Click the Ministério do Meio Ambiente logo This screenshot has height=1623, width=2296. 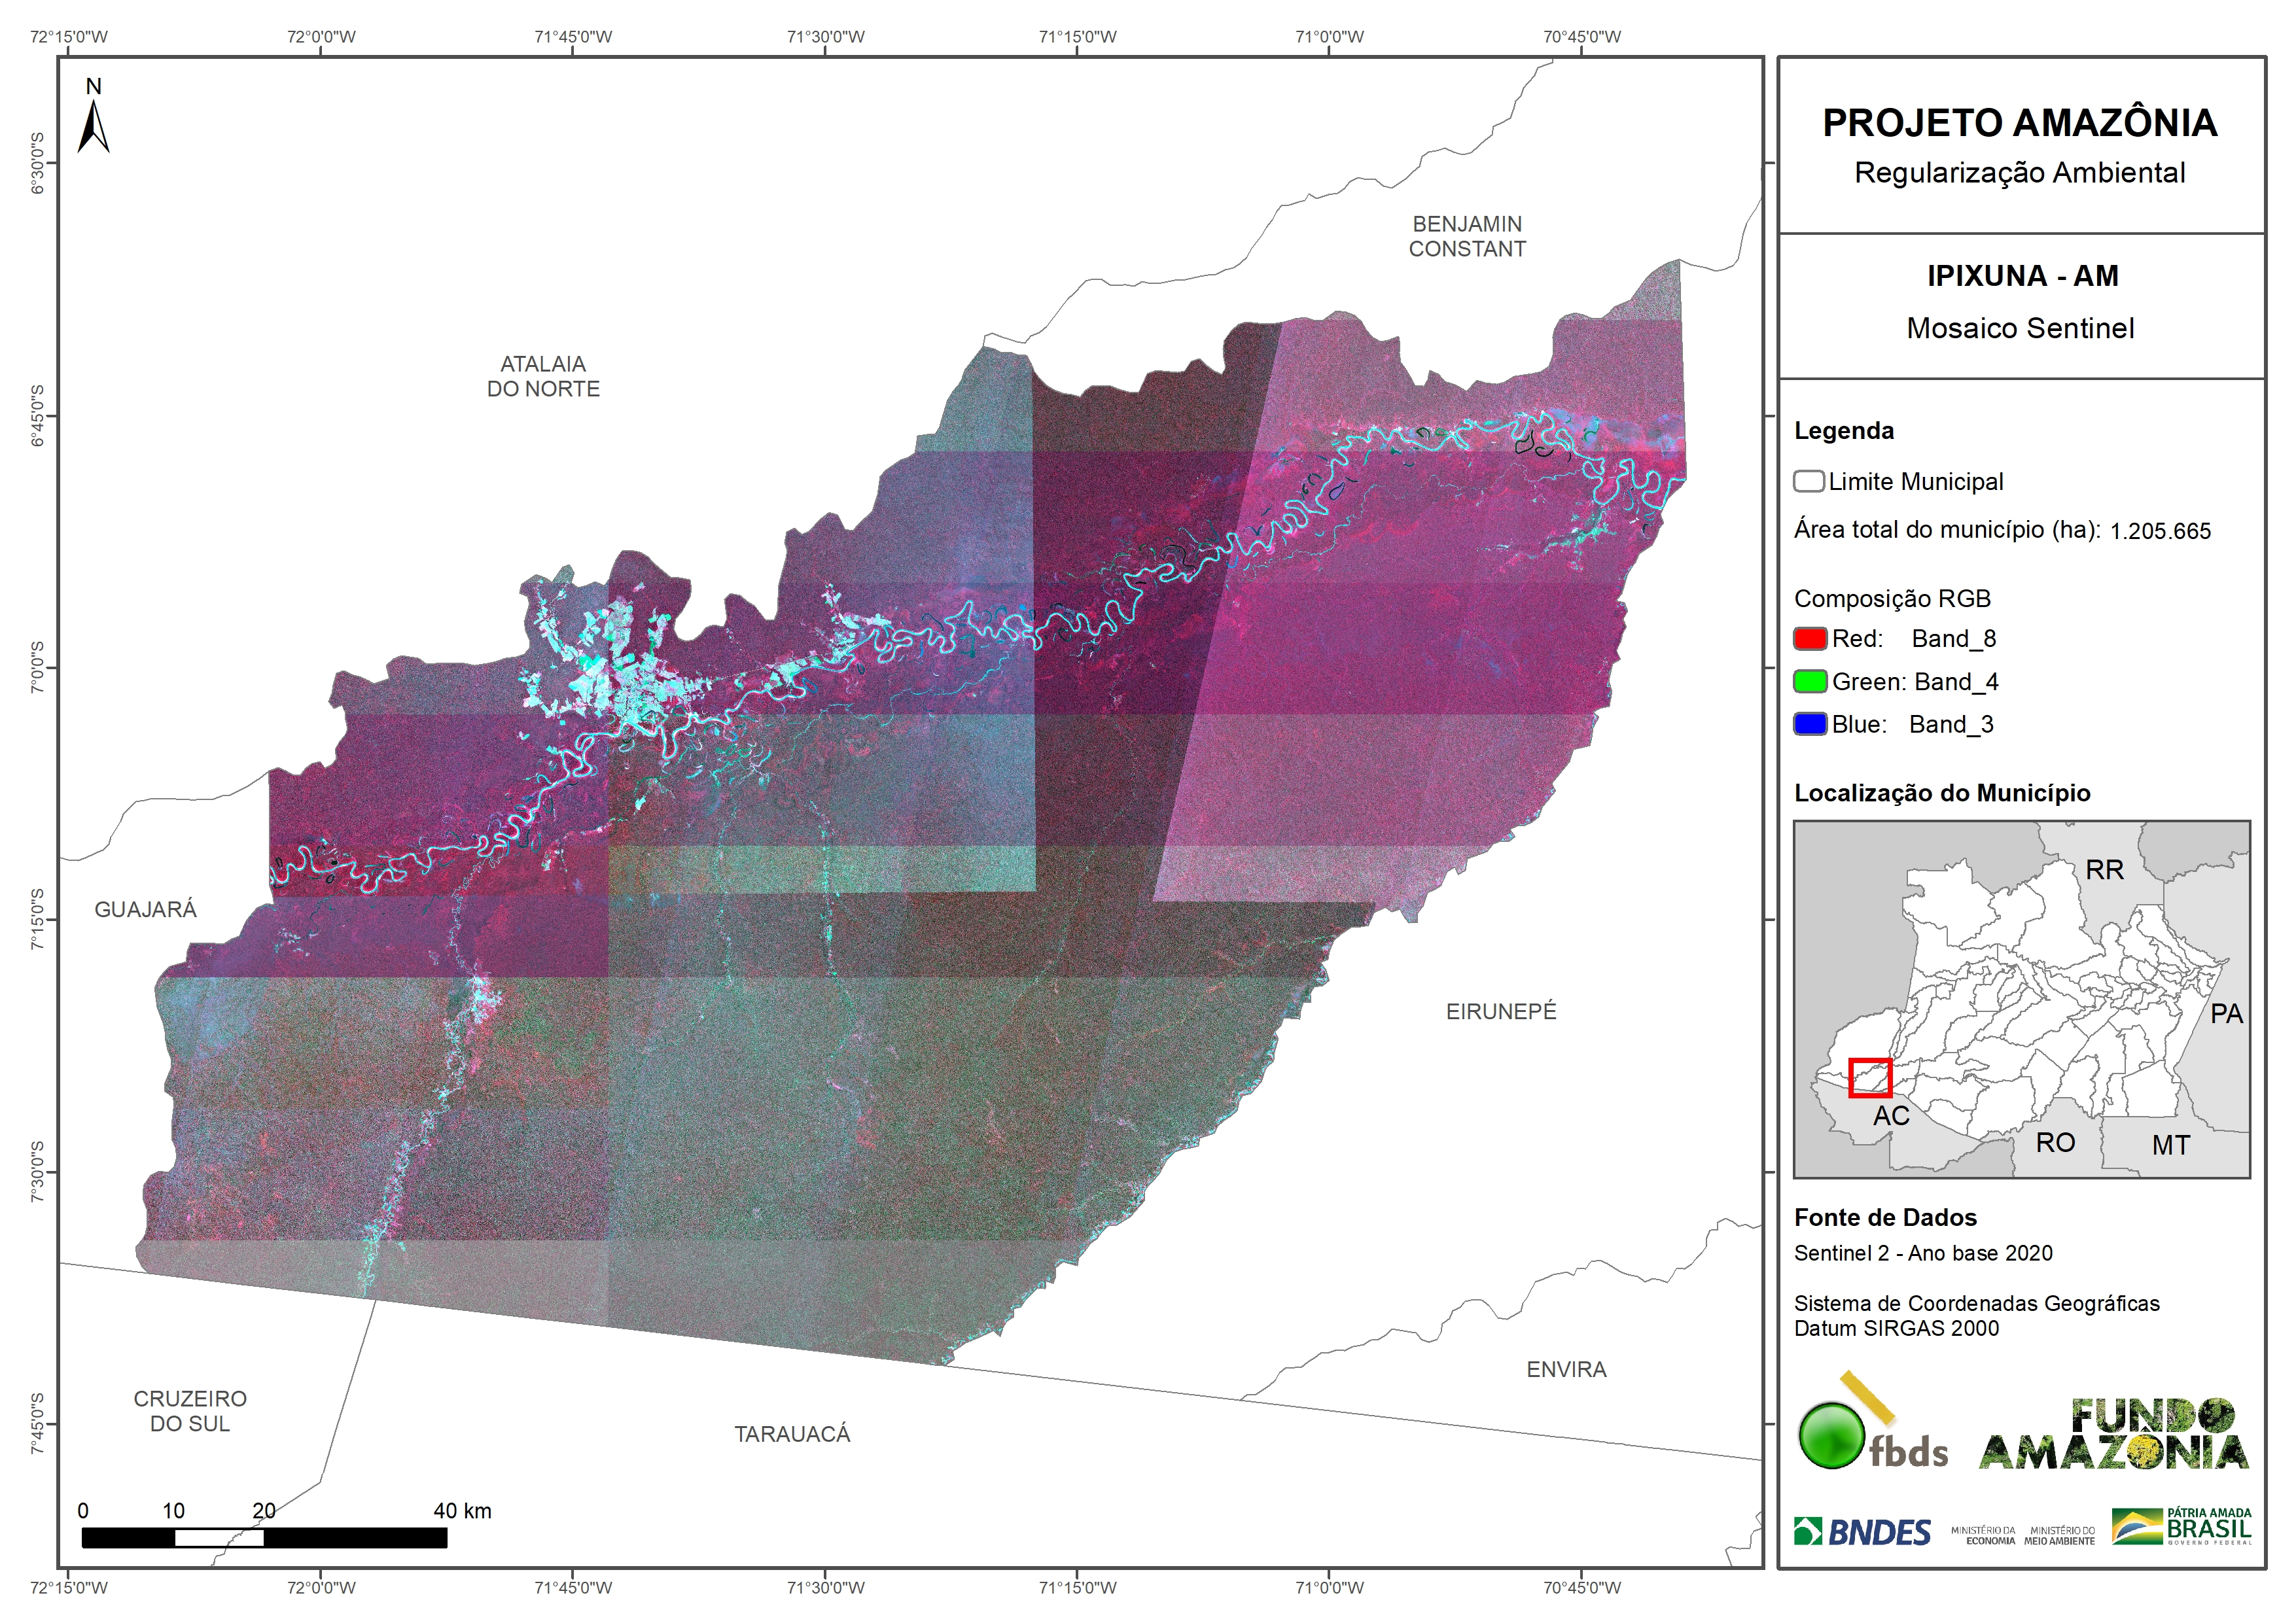[x=2059, y=1536]
